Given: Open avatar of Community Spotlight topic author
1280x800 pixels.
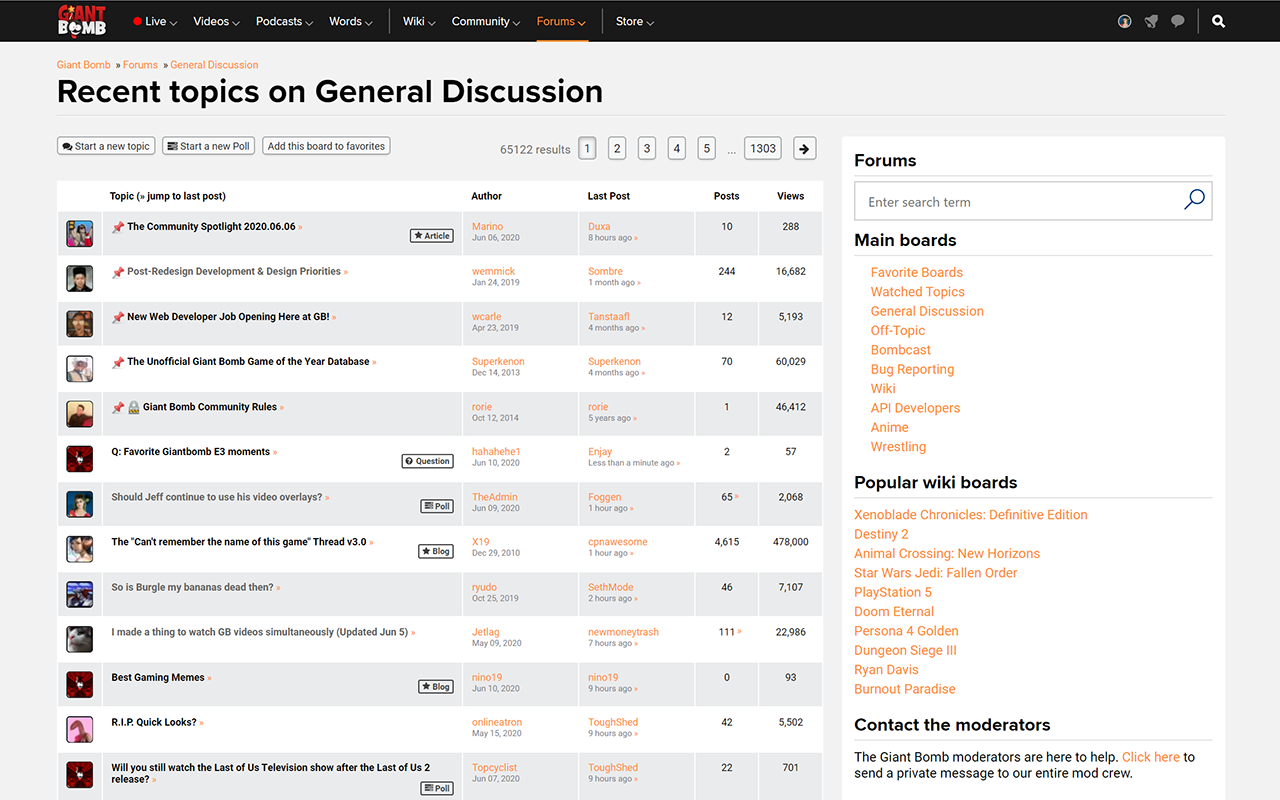Looking at the screenshot, I should pyautogui.click(x=80, y=234).
